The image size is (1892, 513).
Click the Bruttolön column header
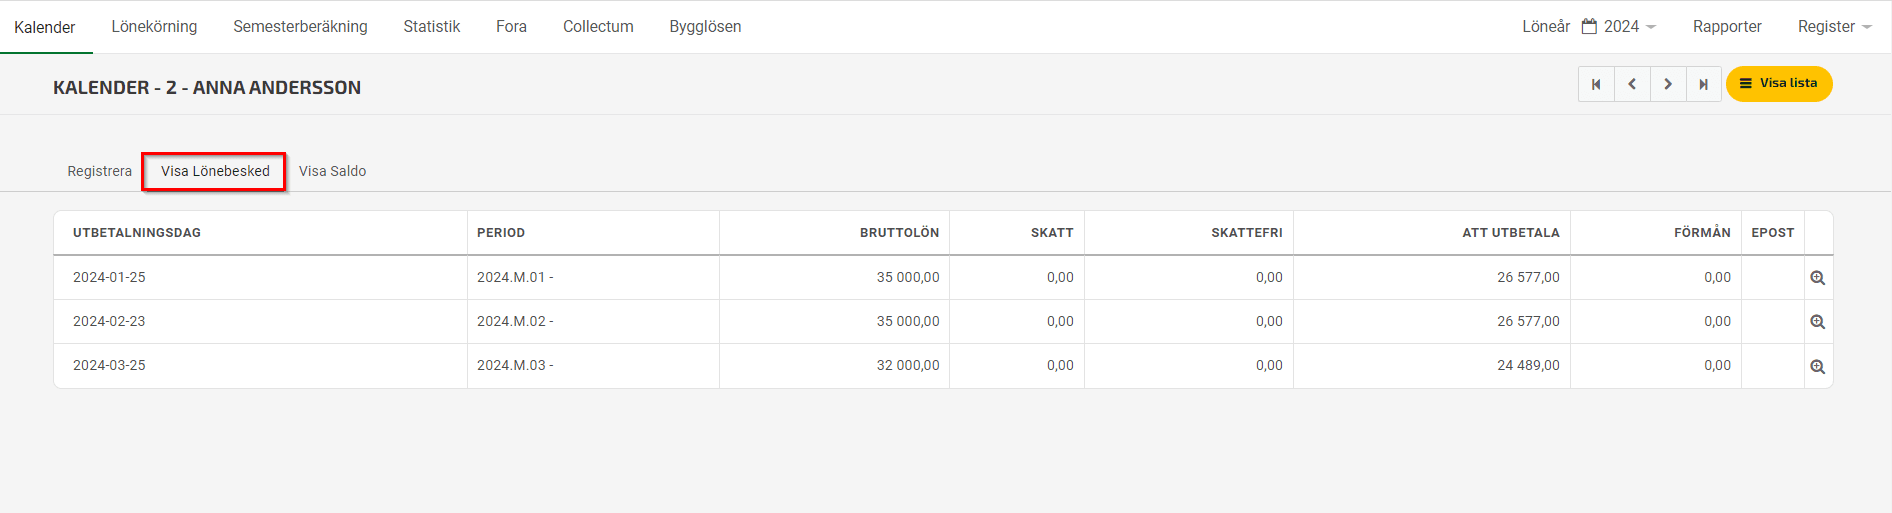pyautogui.click(x=899, y=233)
